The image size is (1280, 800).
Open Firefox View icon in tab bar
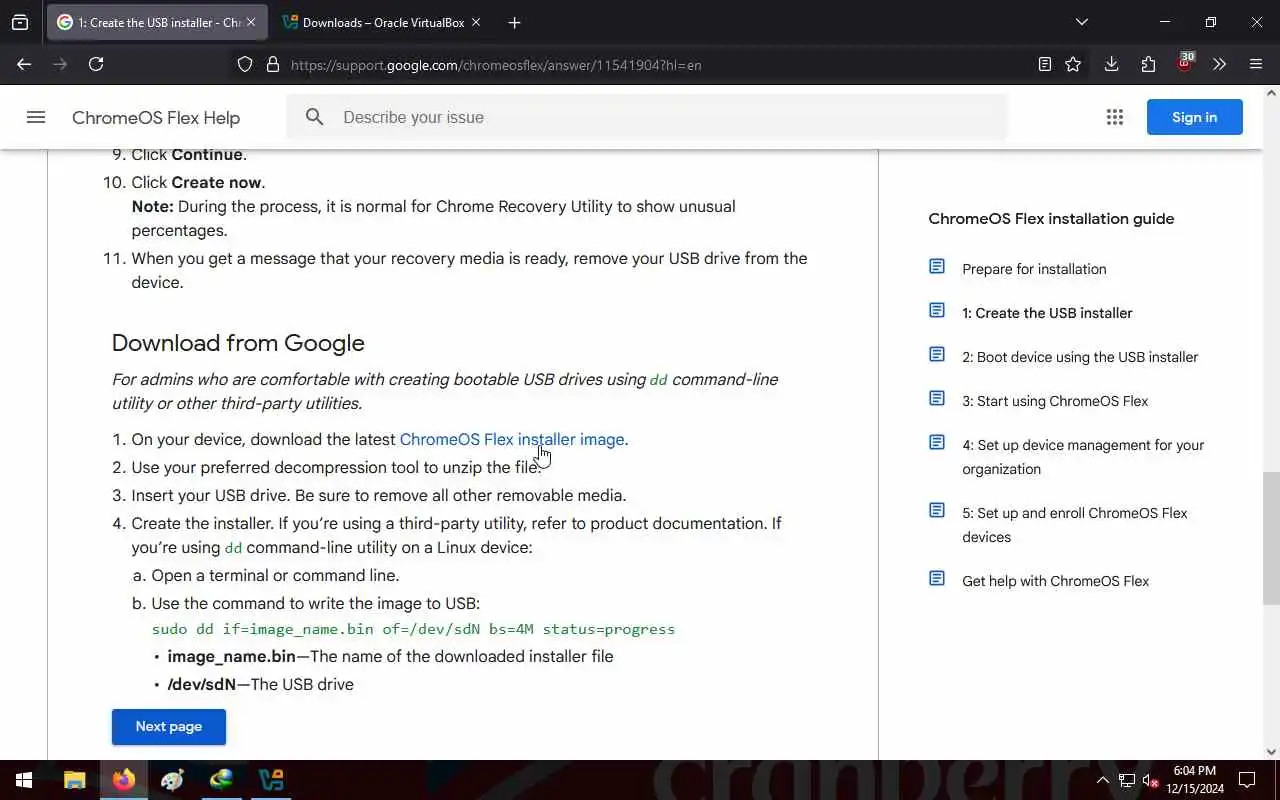20,22
